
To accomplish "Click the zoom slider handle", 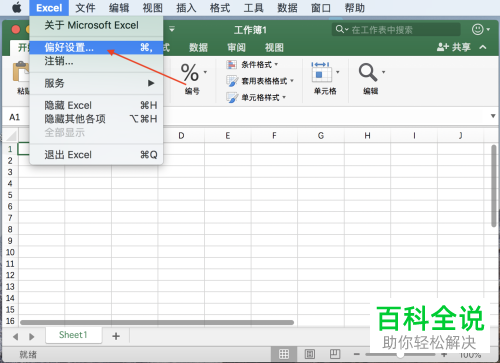I will click(x=400, y=355).
